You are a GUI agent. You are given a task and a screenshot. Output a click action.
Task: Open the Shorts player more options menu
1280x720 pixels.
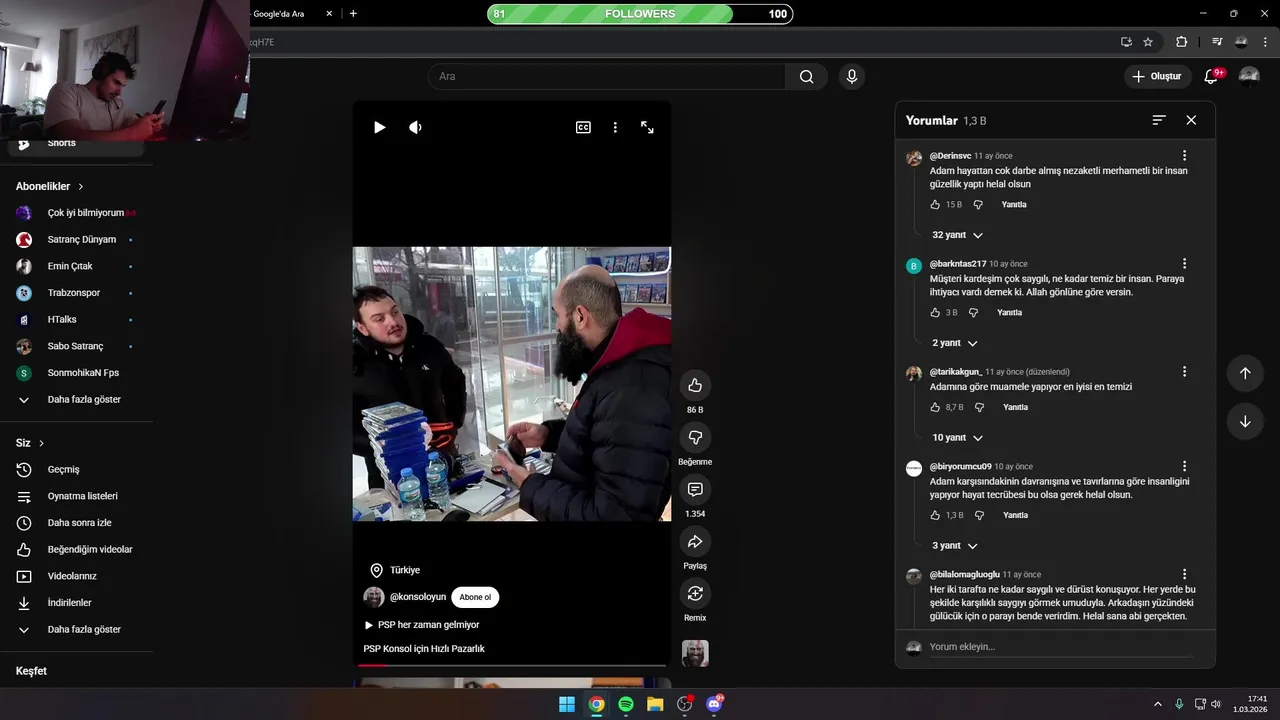[615, 127]
